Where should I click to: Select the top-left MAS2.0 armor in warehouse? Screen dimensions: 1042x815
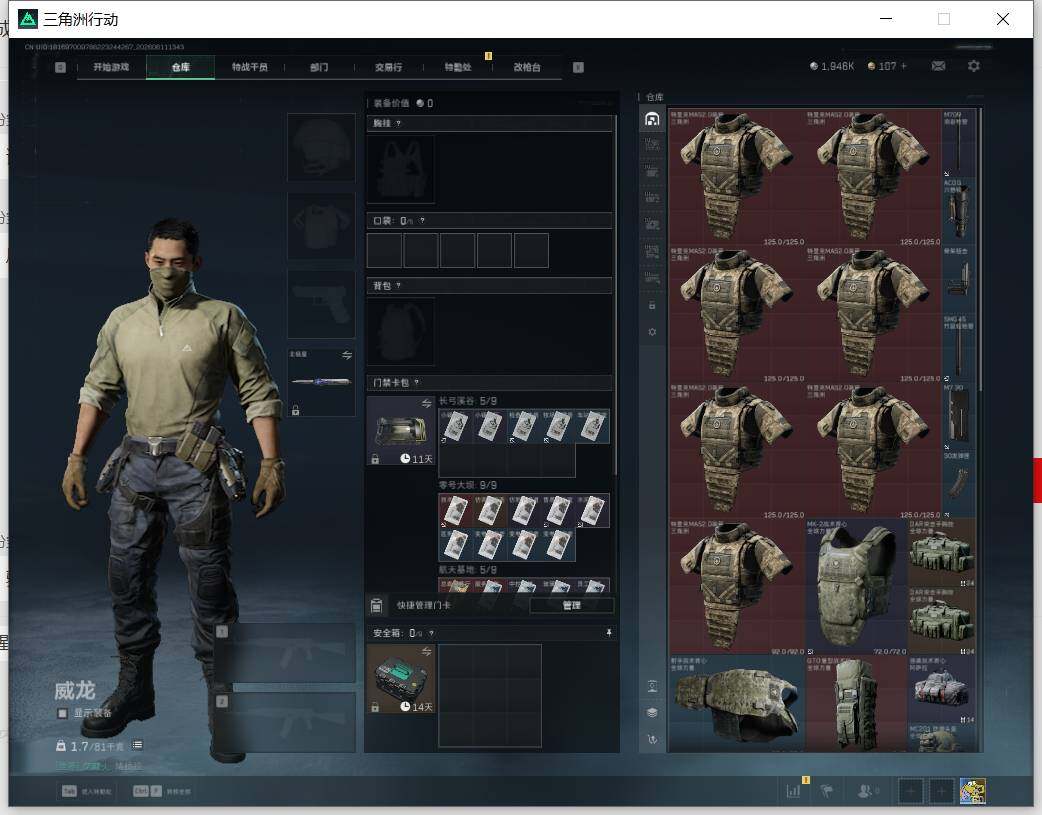(737, 177)
